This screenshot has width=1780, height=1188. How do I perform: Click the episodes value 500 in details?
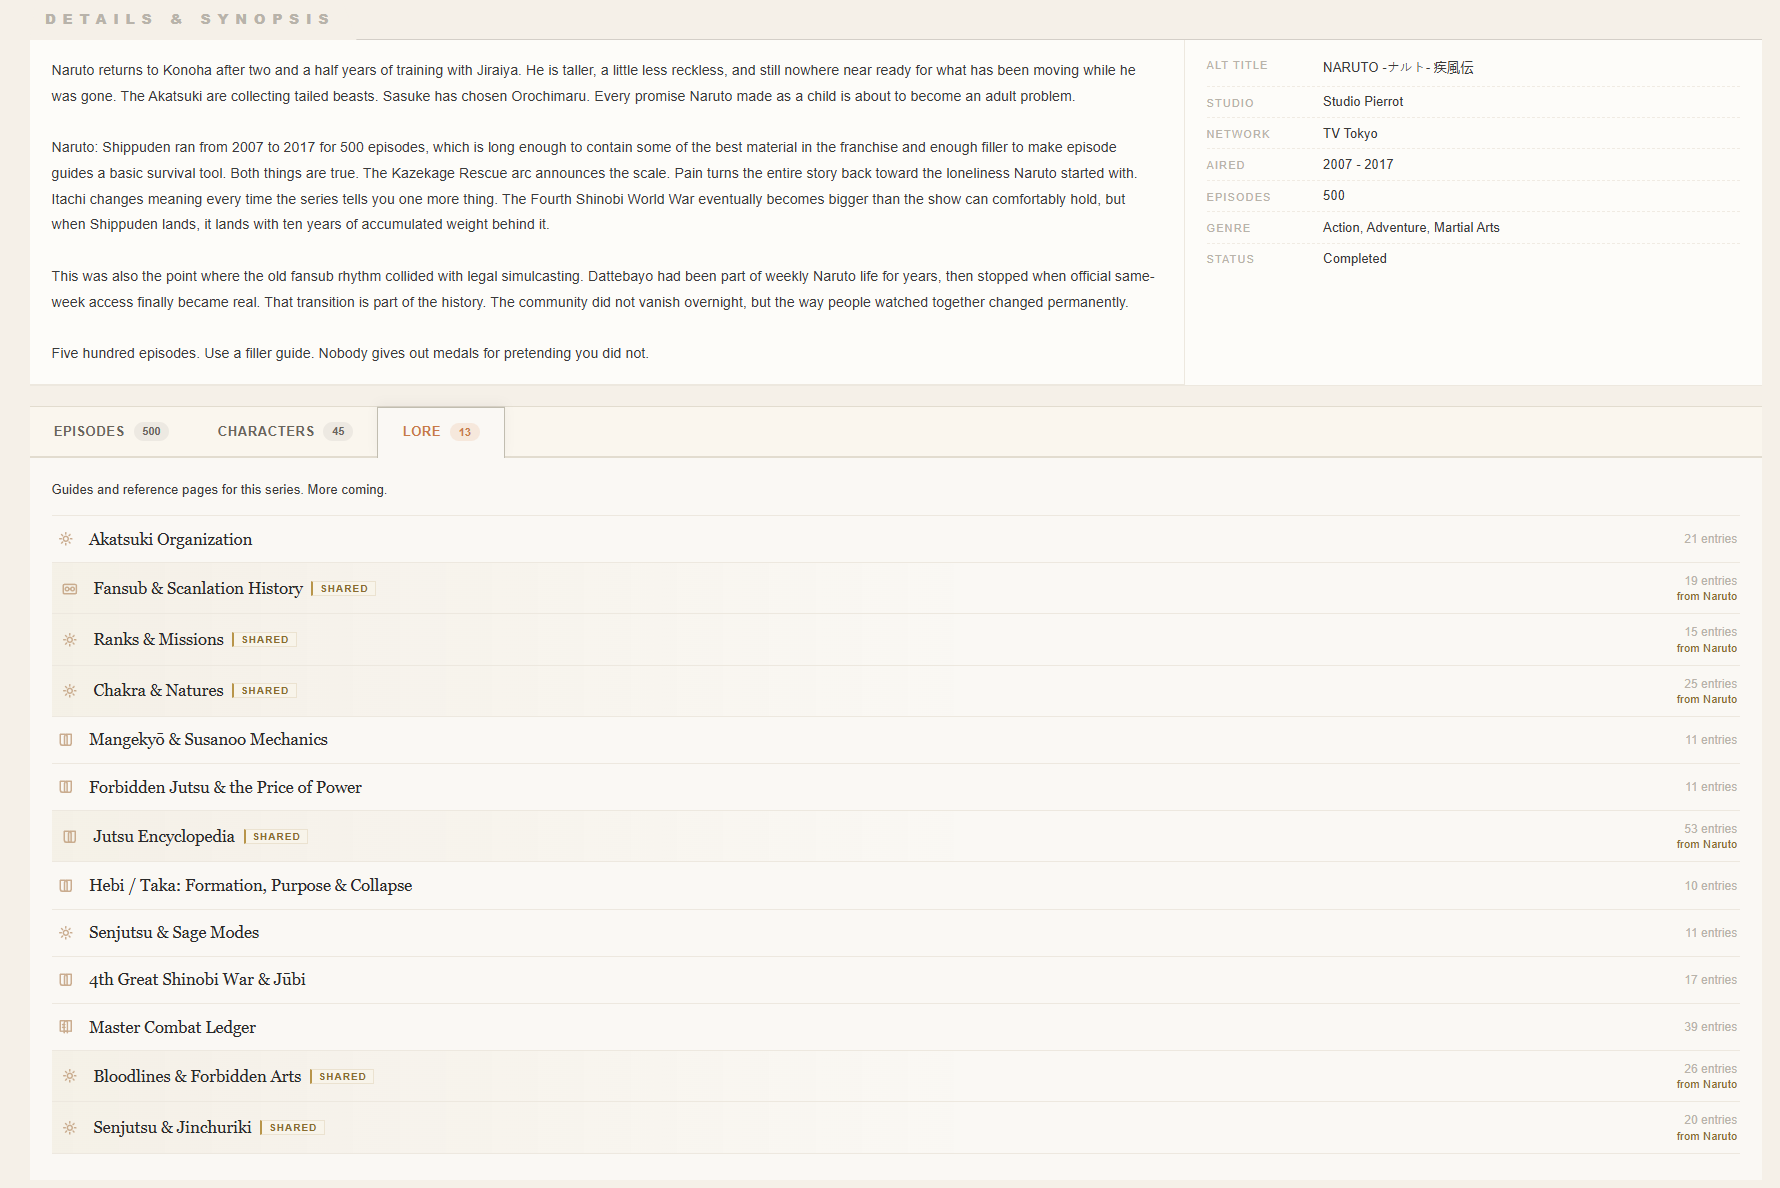tap(1334, 196)
